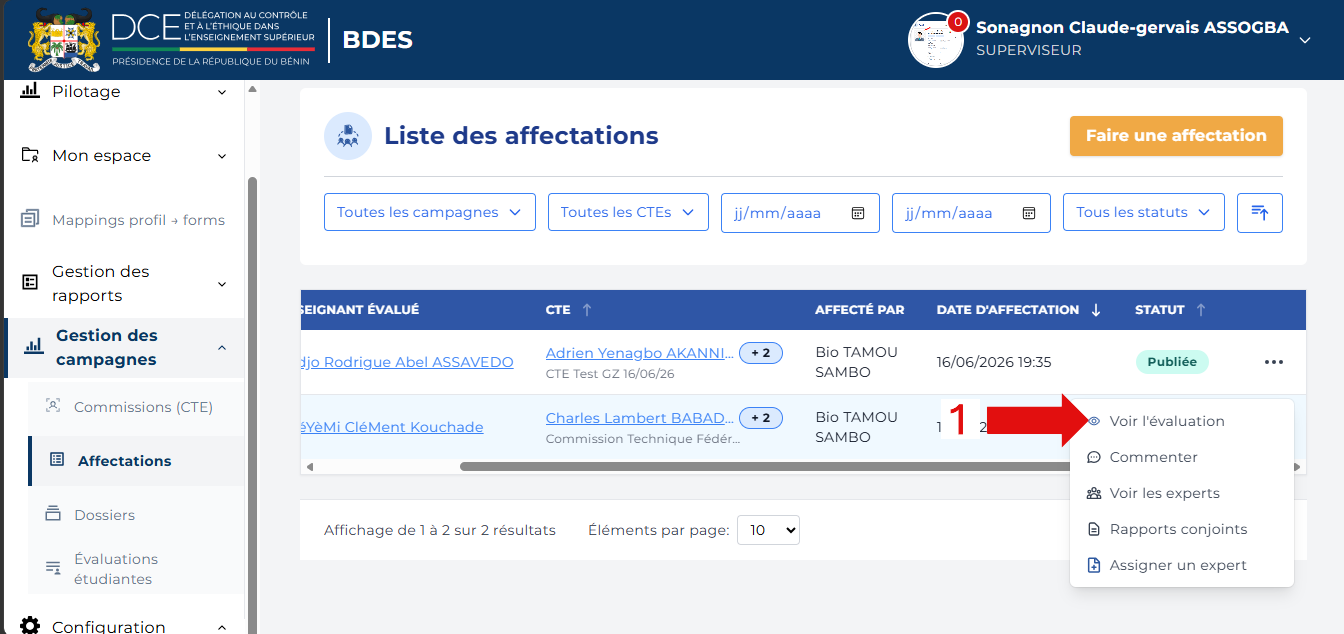Click the Mappings profil documents icon

tap(30, 219)
